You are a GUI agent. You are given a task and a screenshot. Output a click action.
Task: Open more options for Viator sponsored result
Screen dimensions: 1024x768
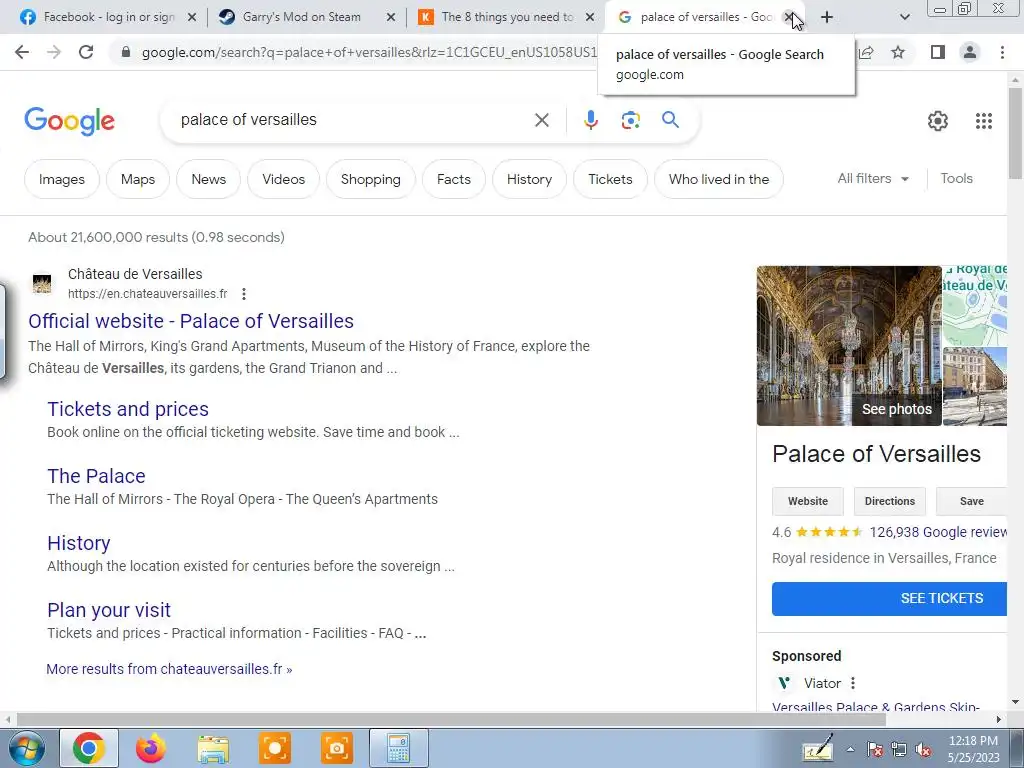click(853, 683)
